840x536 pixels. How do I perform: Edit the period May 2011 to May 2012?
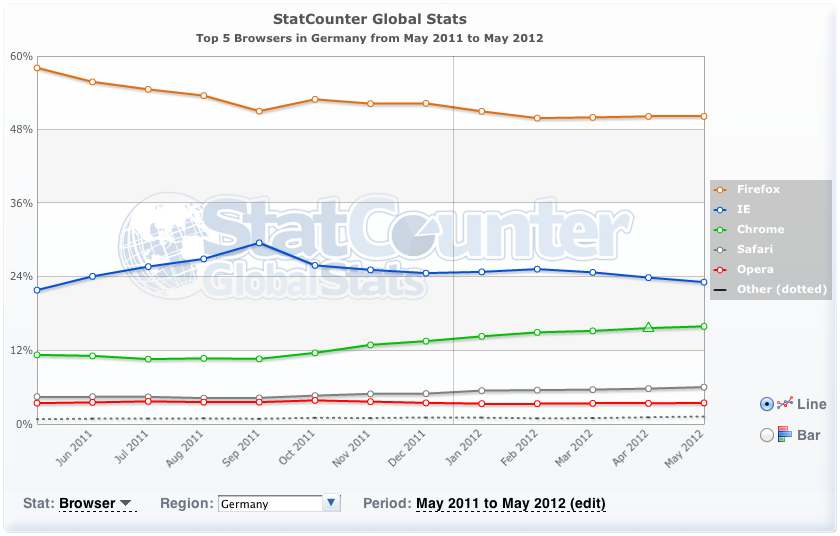[511, 503]
